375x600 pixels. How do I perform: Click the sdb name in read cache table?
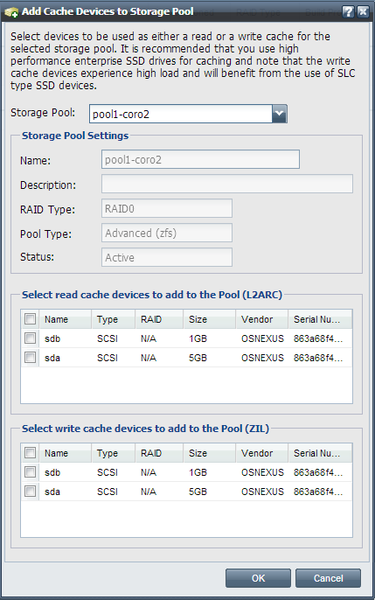[x=52, y=339]
